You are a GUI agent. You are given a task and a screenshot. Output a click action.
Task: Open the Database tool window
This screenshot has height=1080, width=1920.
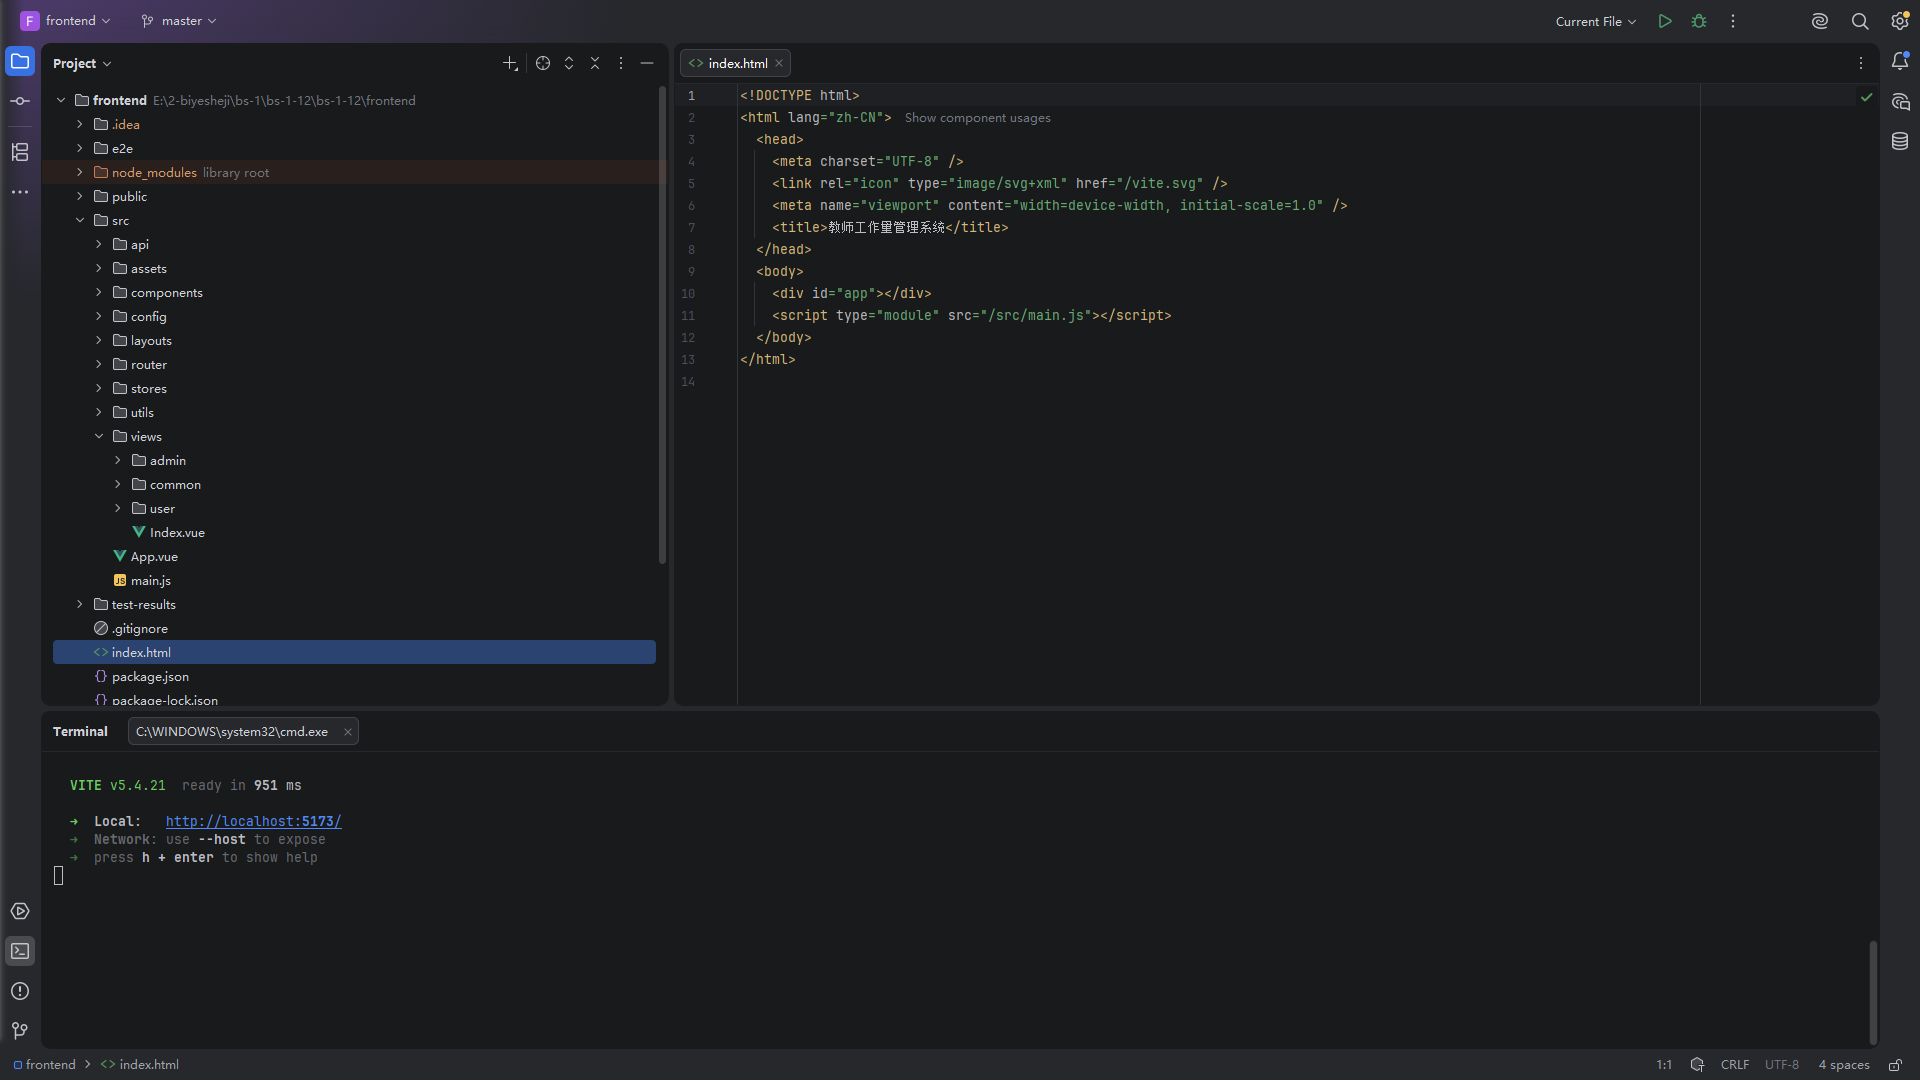point(1900,142)
